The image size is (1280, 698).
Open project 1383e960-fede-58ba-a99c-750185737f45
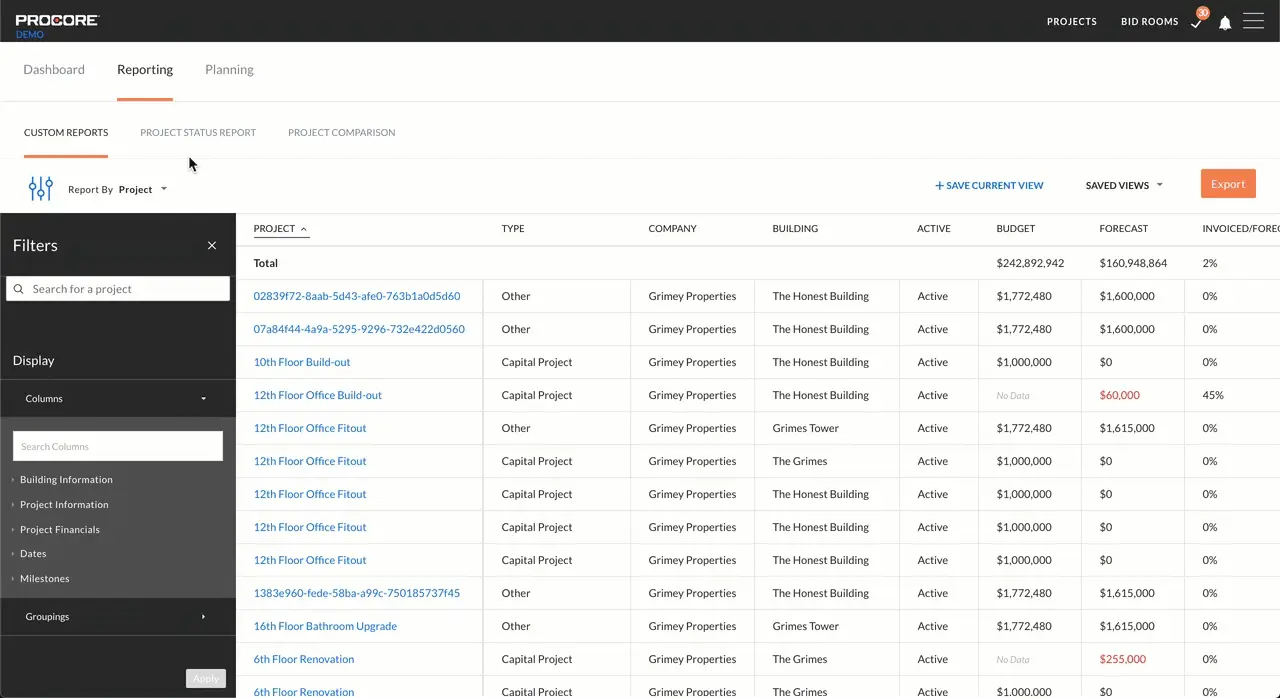coord(357,593)
